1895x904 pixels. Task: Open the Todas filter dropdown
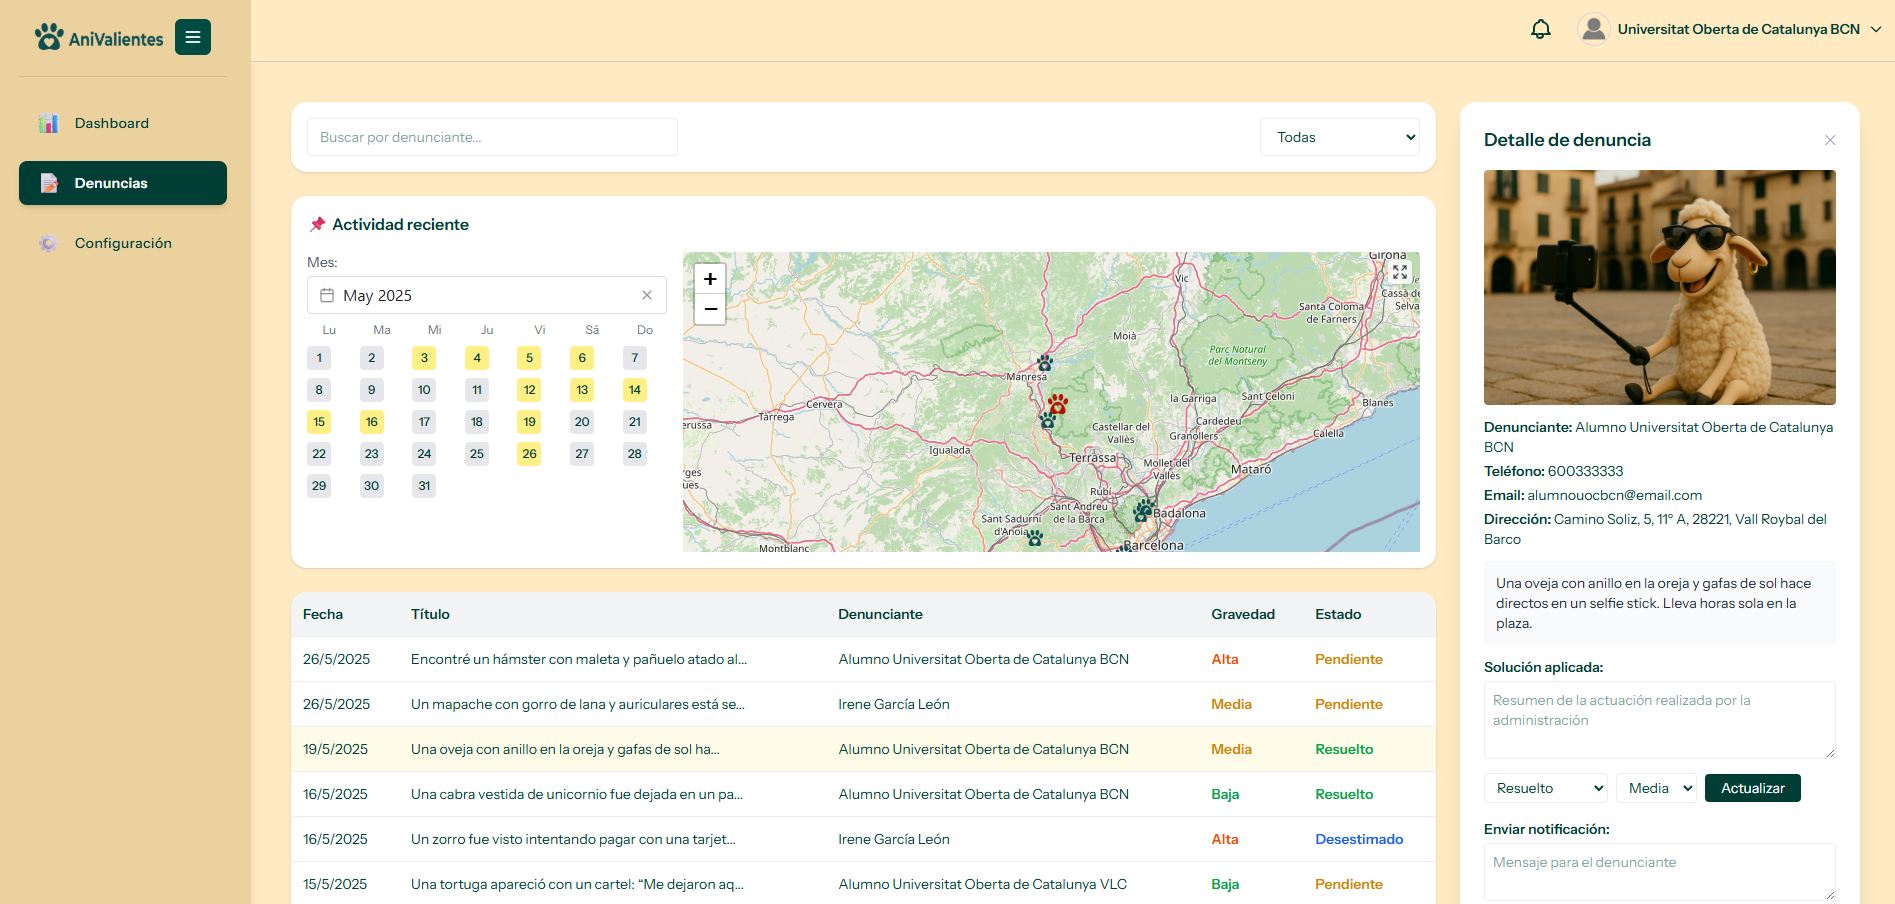pyautogui.click(x=1340, y=137)
